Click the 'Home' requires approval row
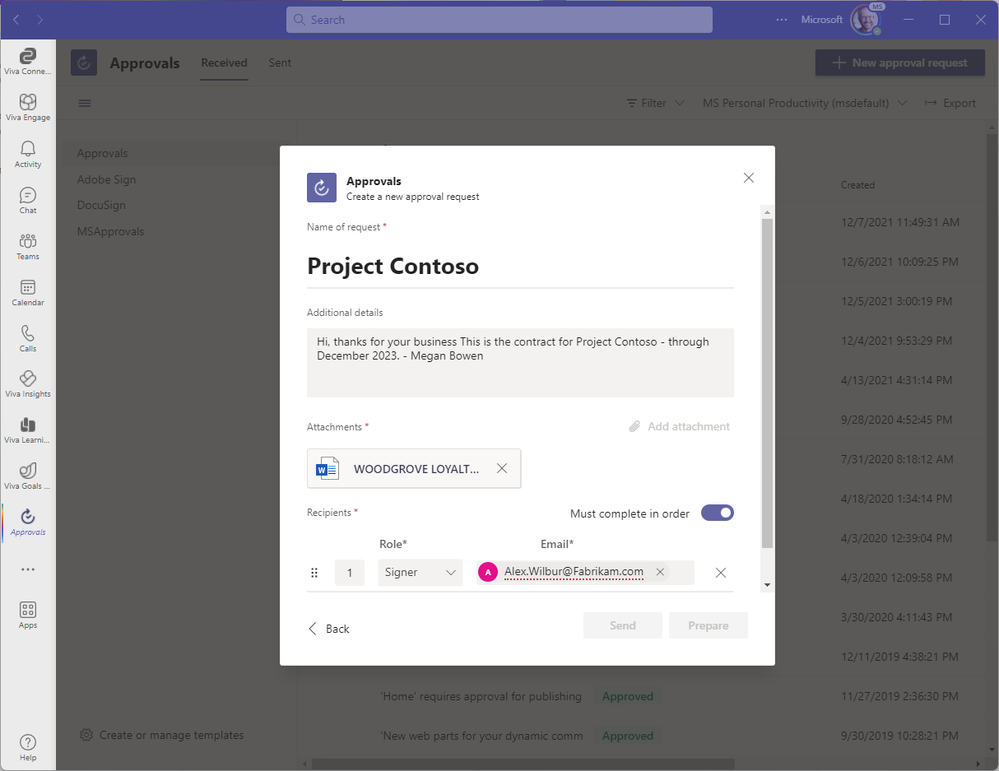999x771 pixels. click(x=481, y=696)
